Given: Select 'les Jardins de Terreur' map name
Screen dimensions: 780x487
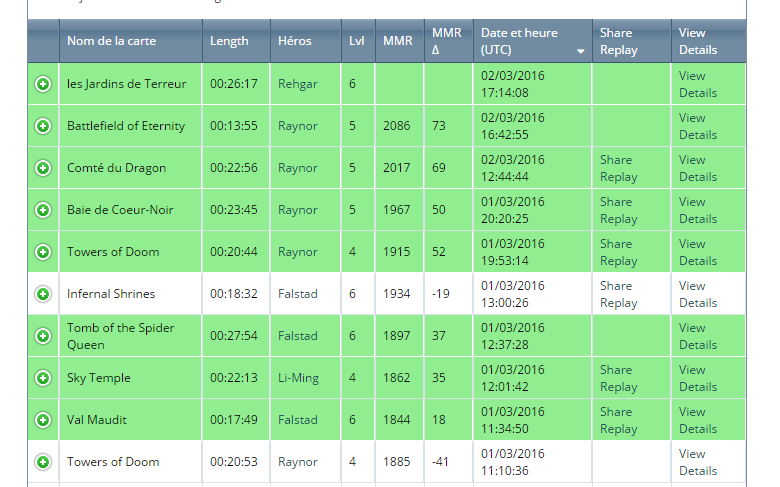Looking at the screenshot, I should pos(126,84).
